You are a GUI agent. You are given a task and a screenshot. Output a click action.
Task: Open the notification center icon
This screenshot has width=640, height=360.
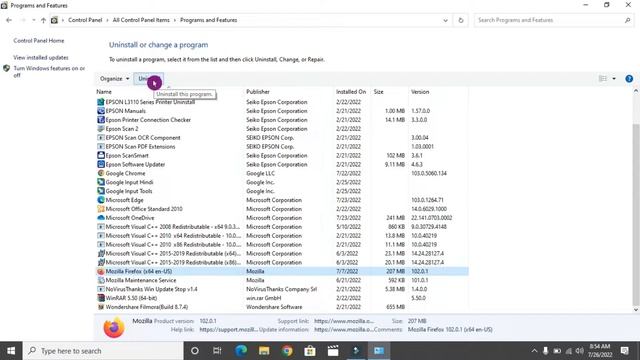[x=624, y=351]
